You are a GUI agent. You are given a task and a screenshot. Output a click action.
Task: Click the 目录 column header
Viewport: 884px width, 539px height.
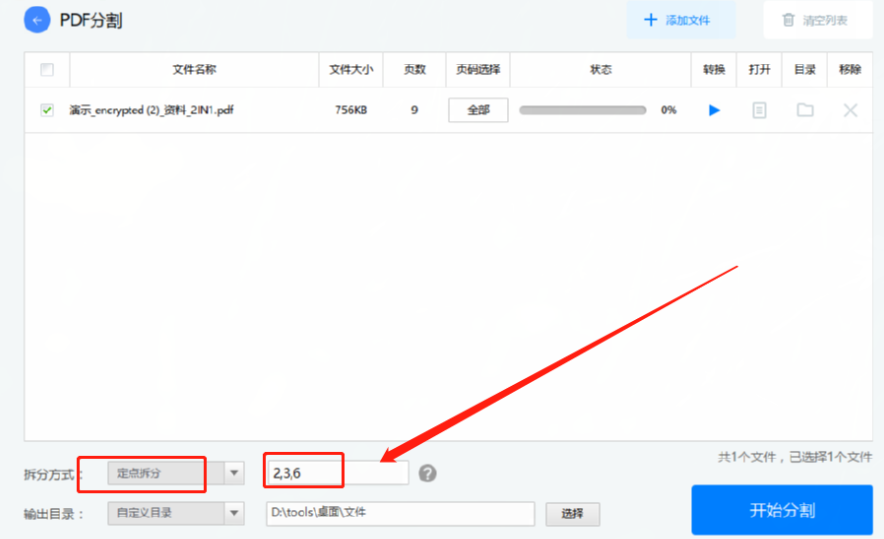pos(805,69)
